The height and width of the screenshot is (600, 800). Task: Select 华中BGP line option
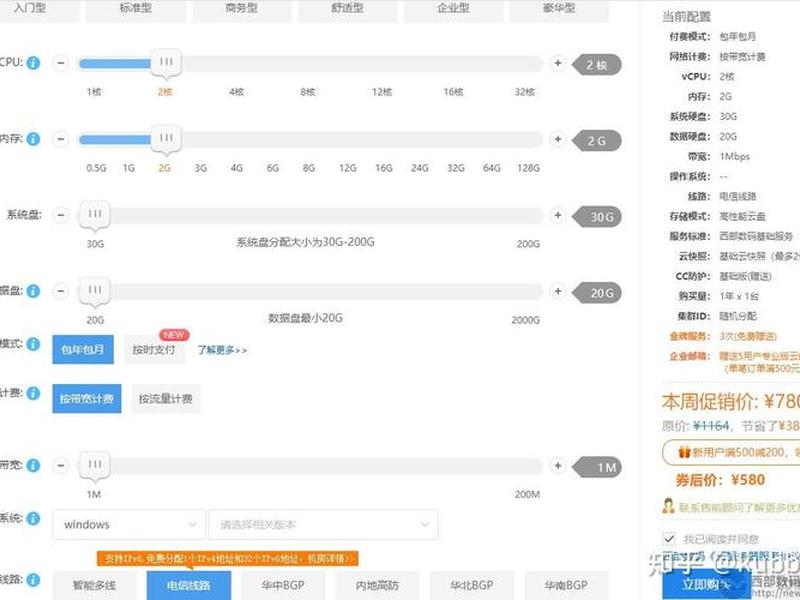point(283,585)
